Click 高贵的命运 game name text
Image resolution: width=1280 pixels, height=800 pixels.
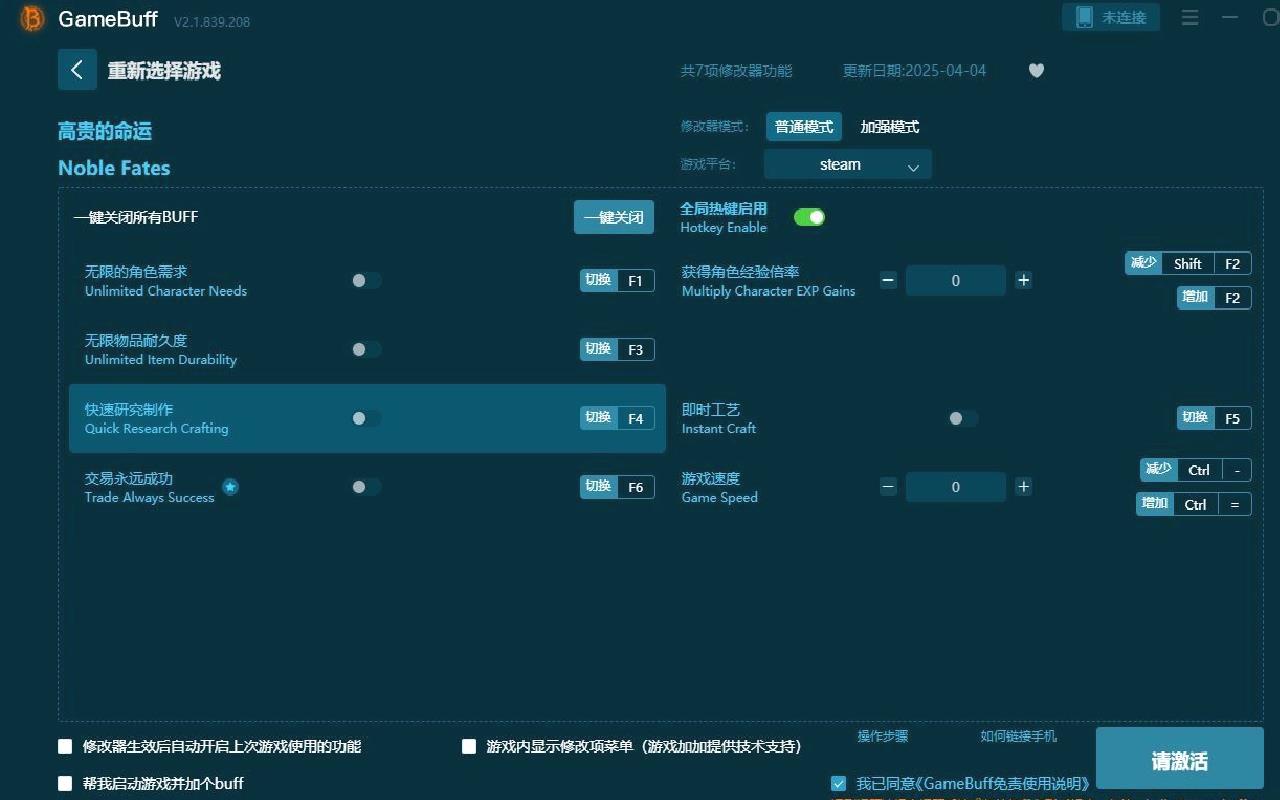(x=105, y=131)
